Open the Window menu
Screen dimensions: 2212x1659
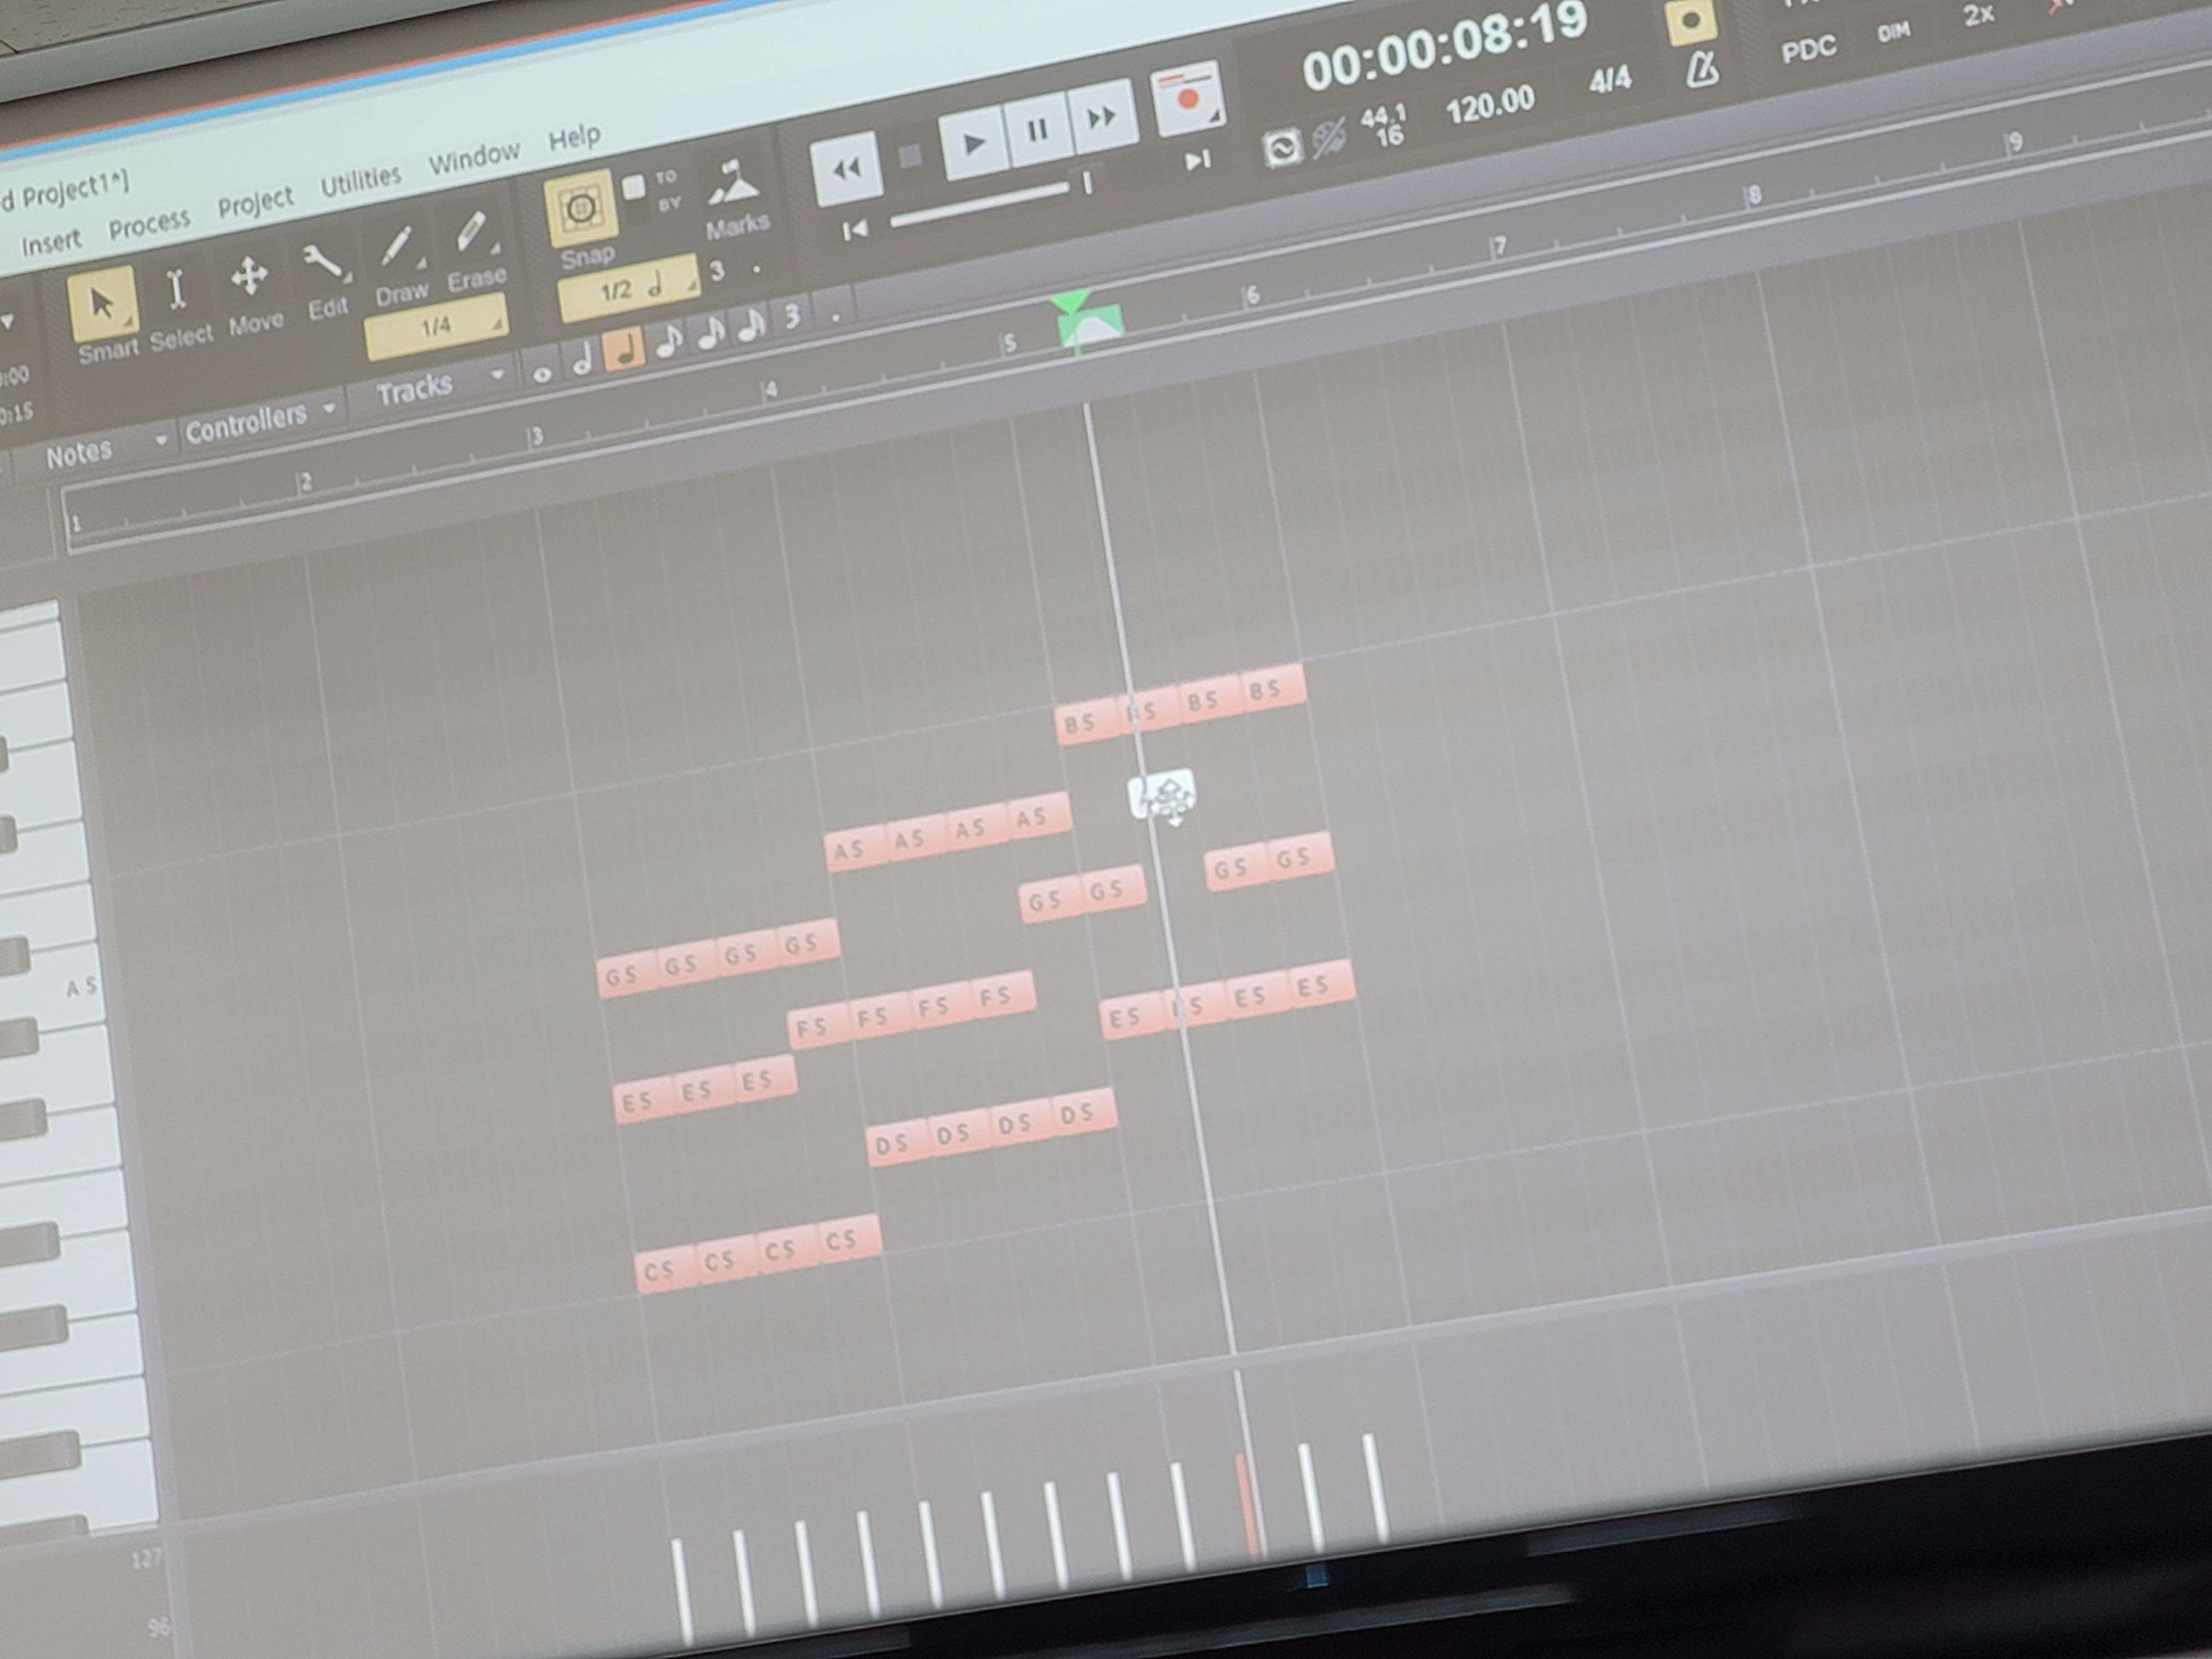point(473,157)
